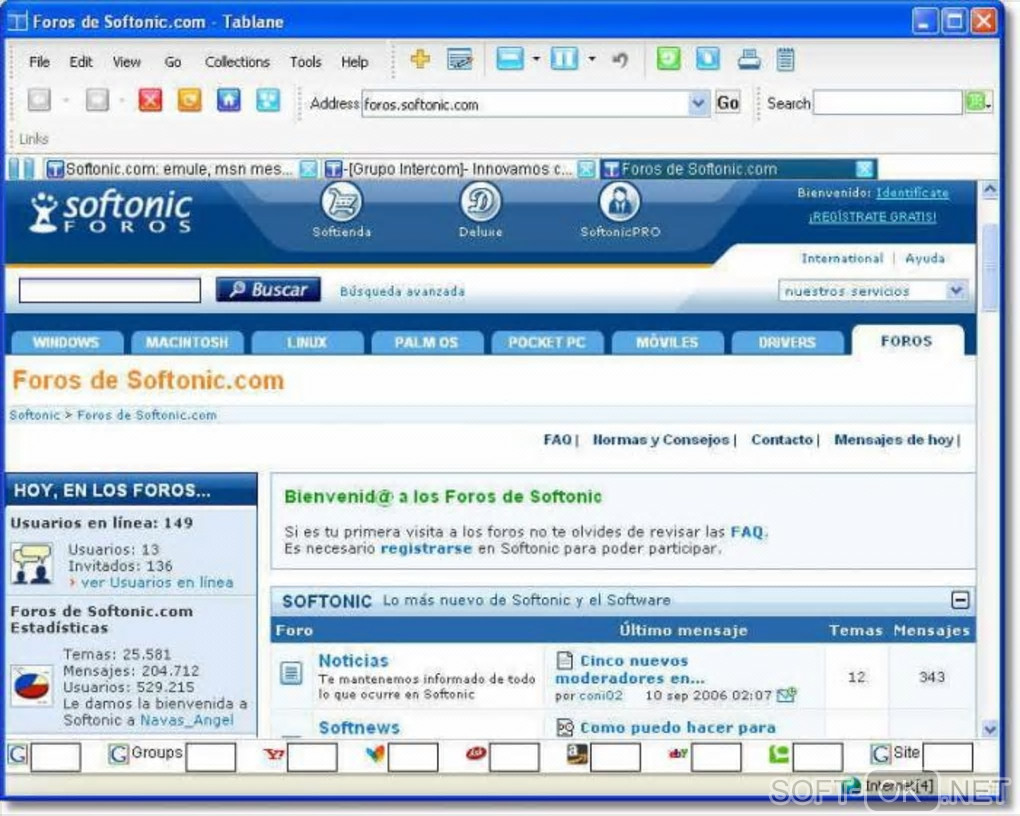Viewport: 1020px width, 816px height.
Task: Click the Buscar search button
Action: [x=268, y=290]
